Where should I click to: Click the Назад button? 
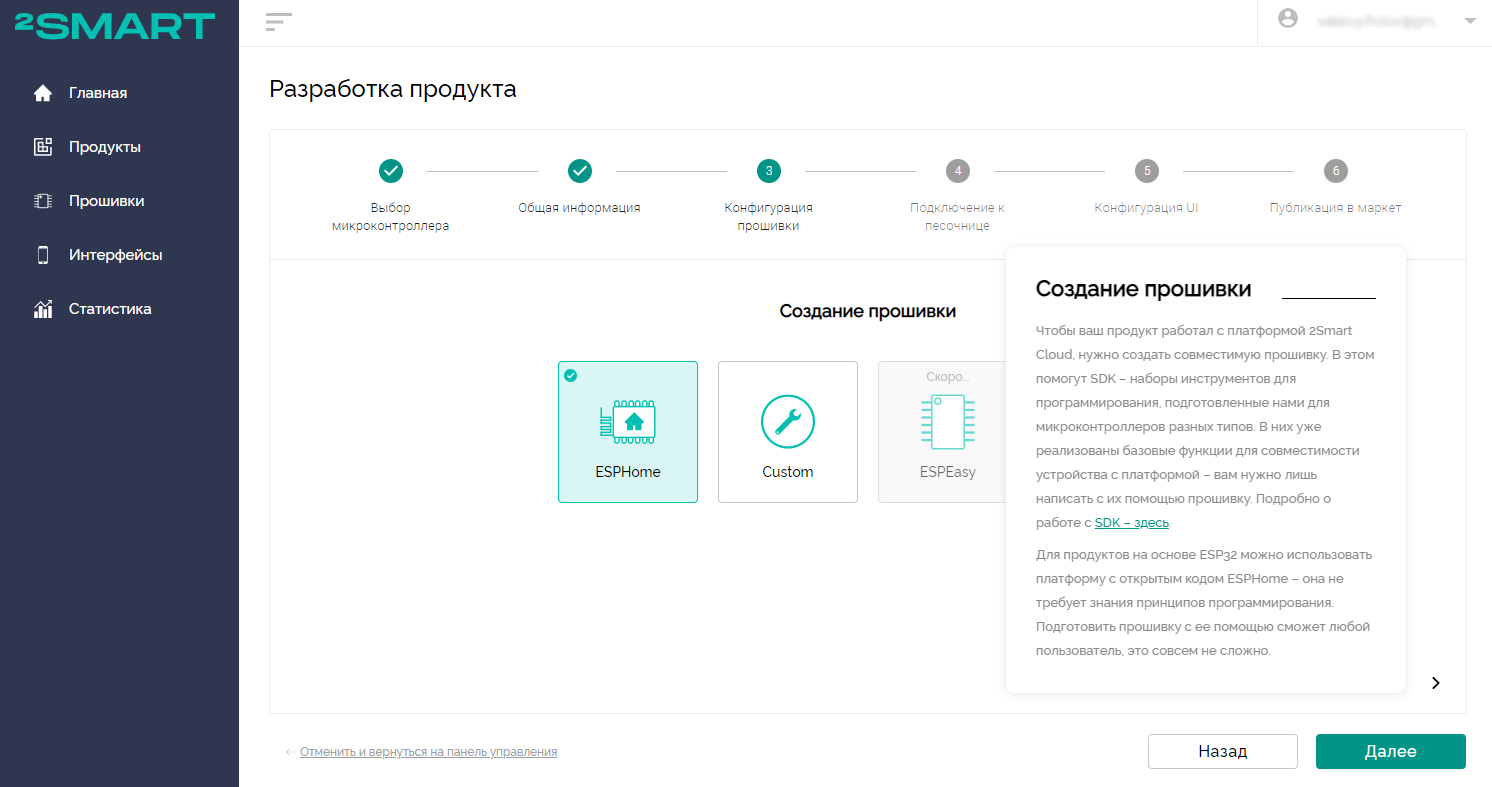pos(1223,752)
